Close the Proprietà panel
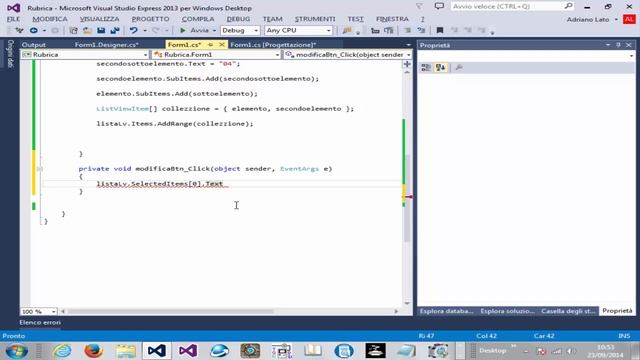Screen dimensions: 640x360 tap(629, 45)
